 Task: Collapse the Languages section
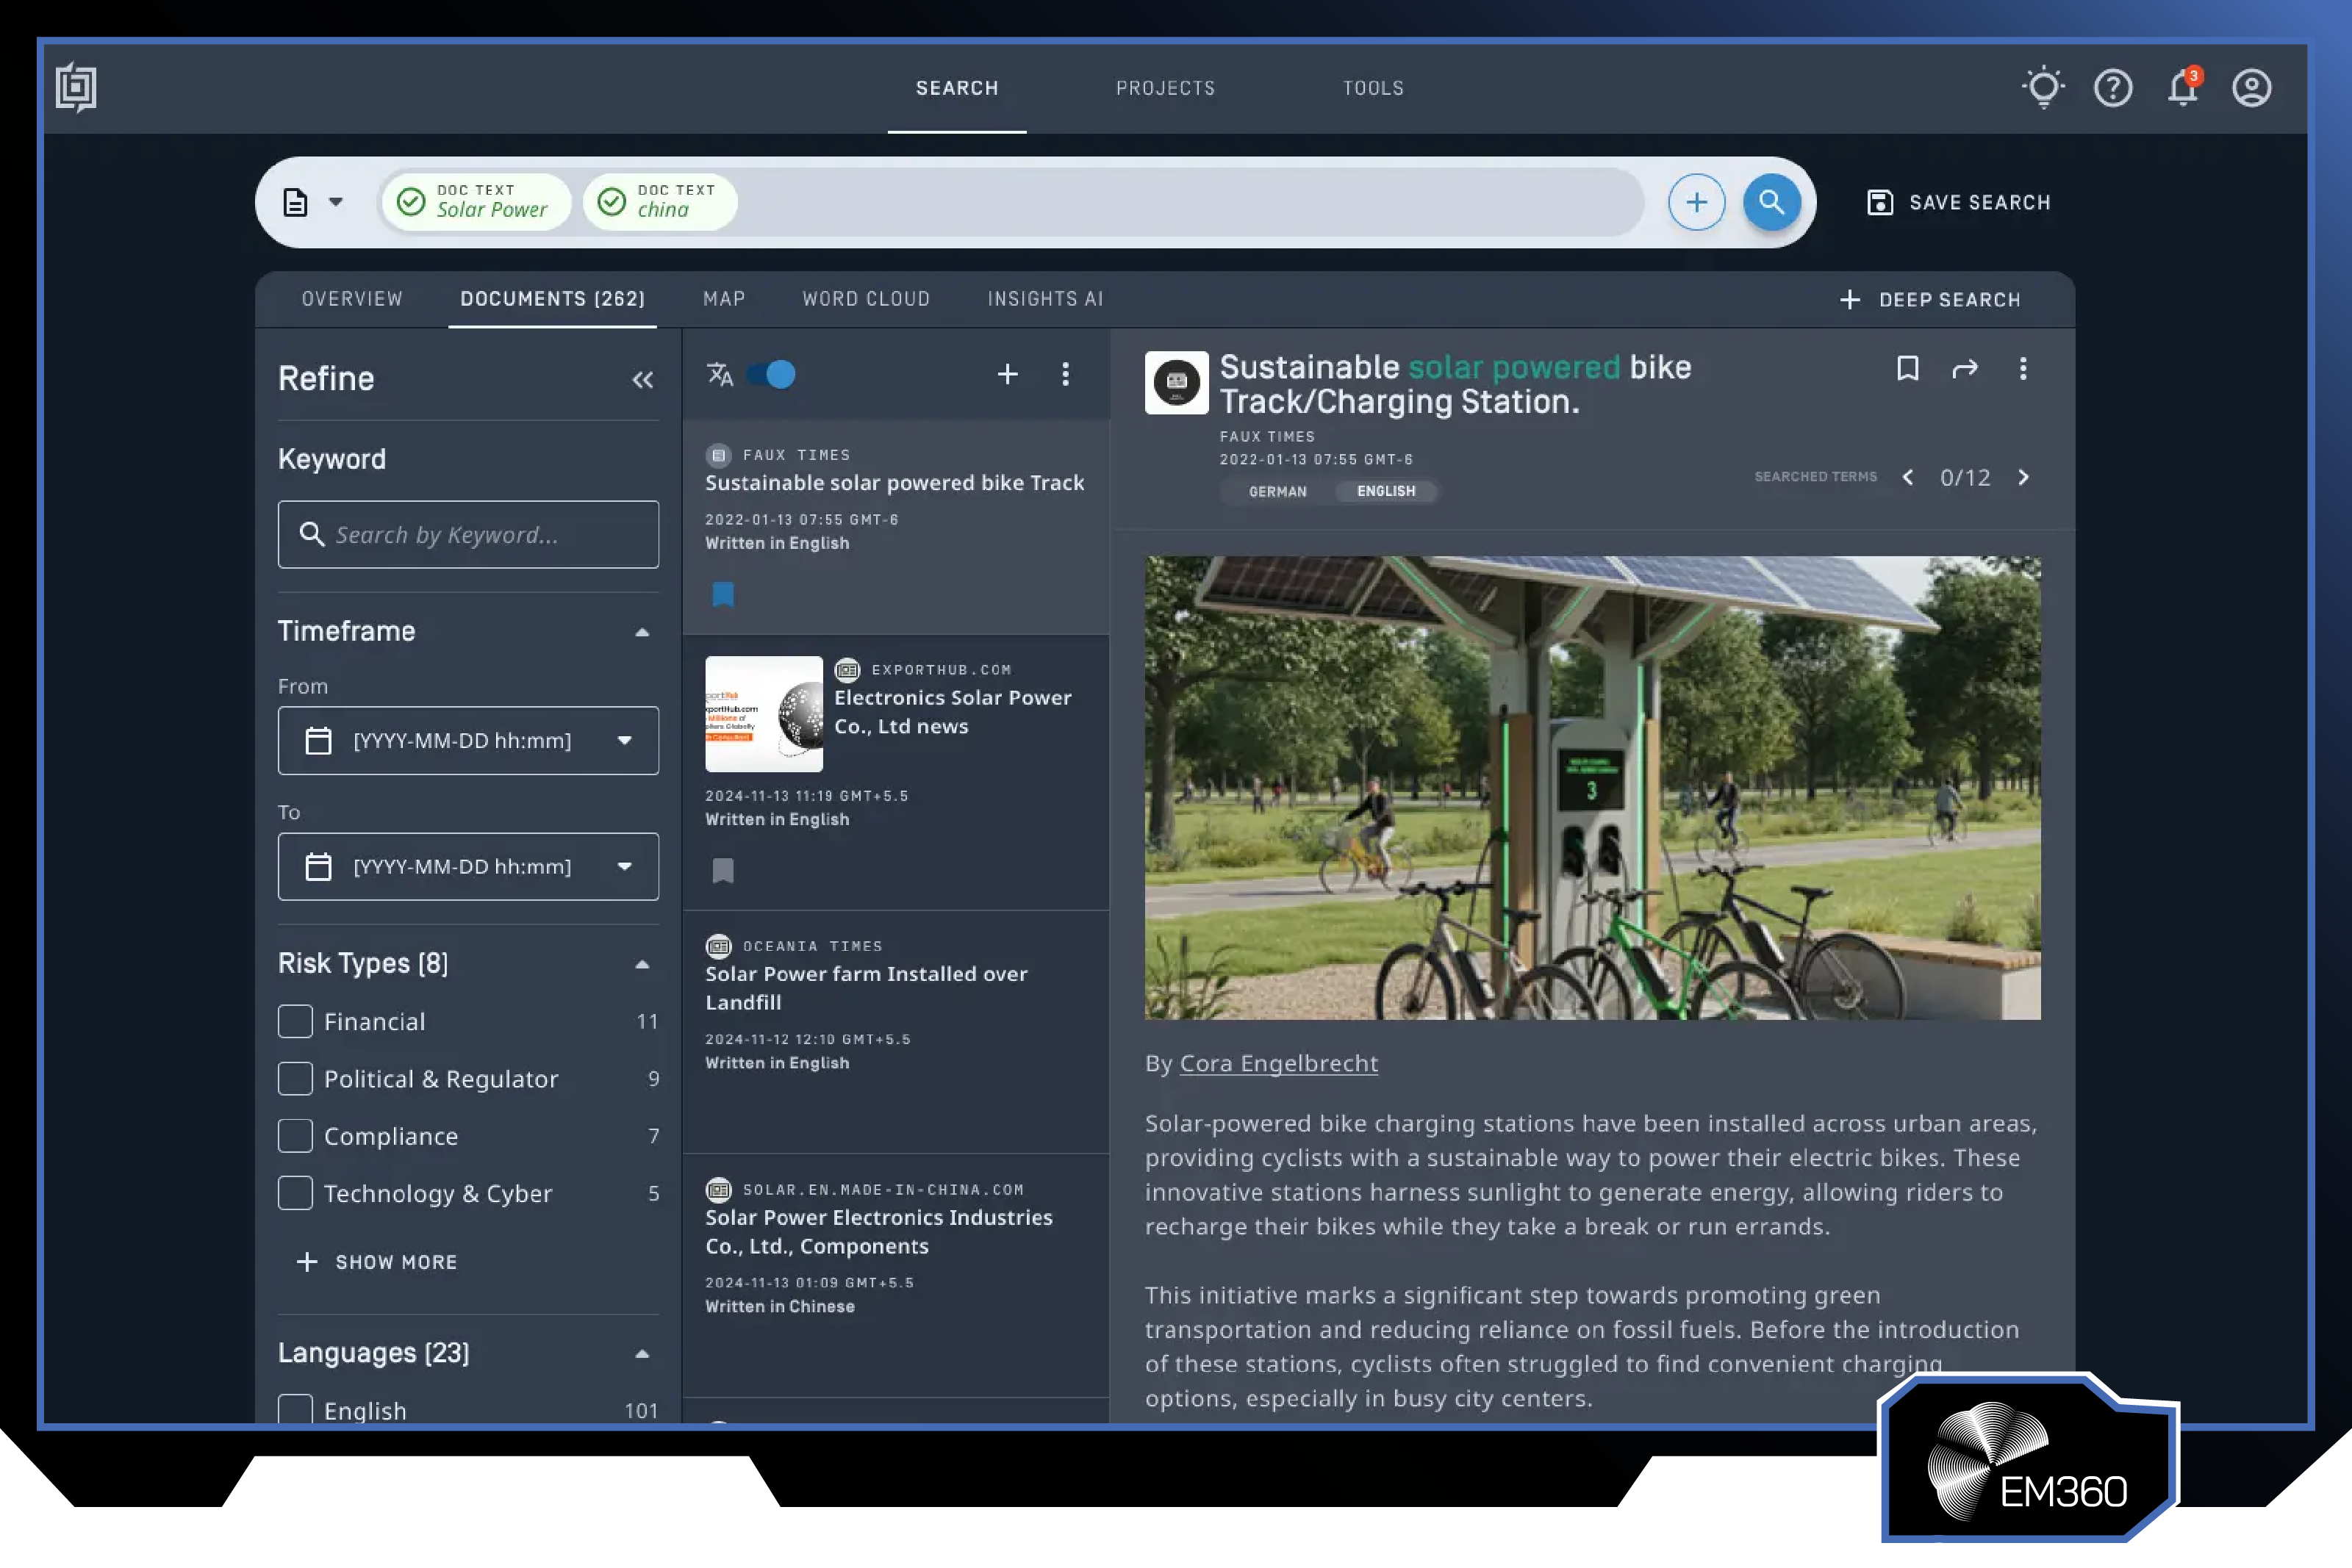(643, 1354)
